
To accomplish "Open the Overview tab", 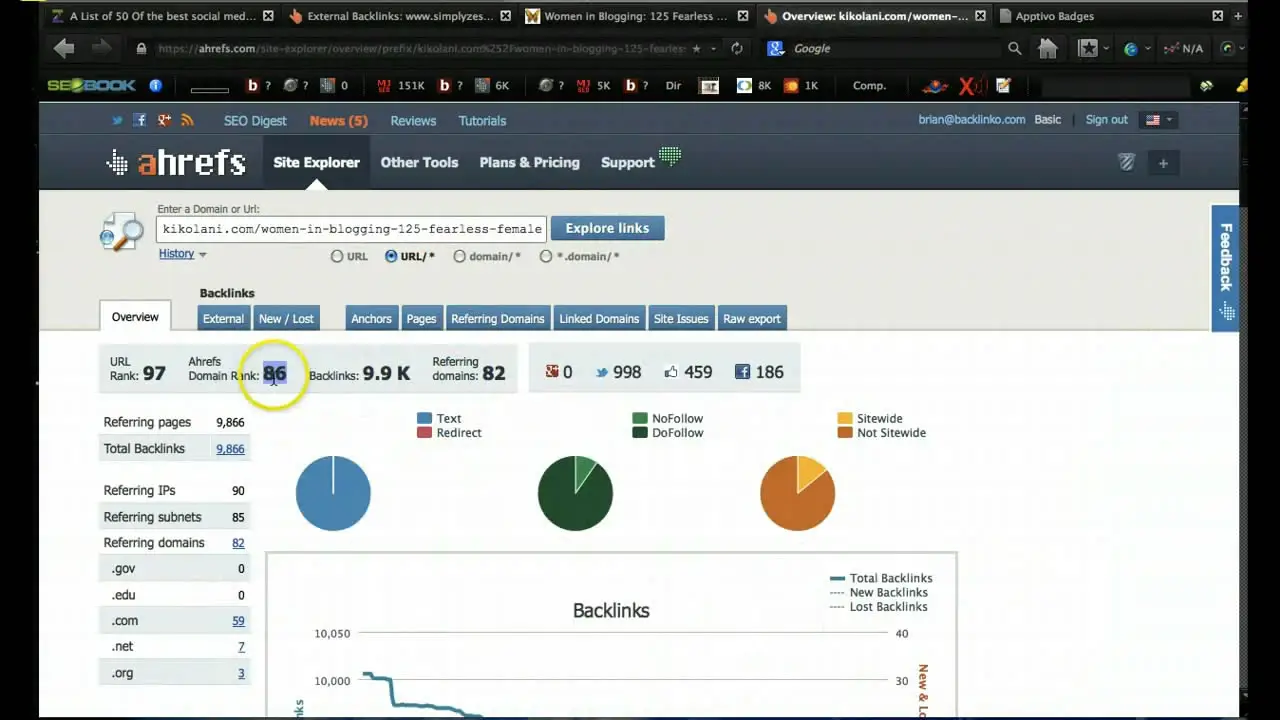I will (x=135, y=317).
